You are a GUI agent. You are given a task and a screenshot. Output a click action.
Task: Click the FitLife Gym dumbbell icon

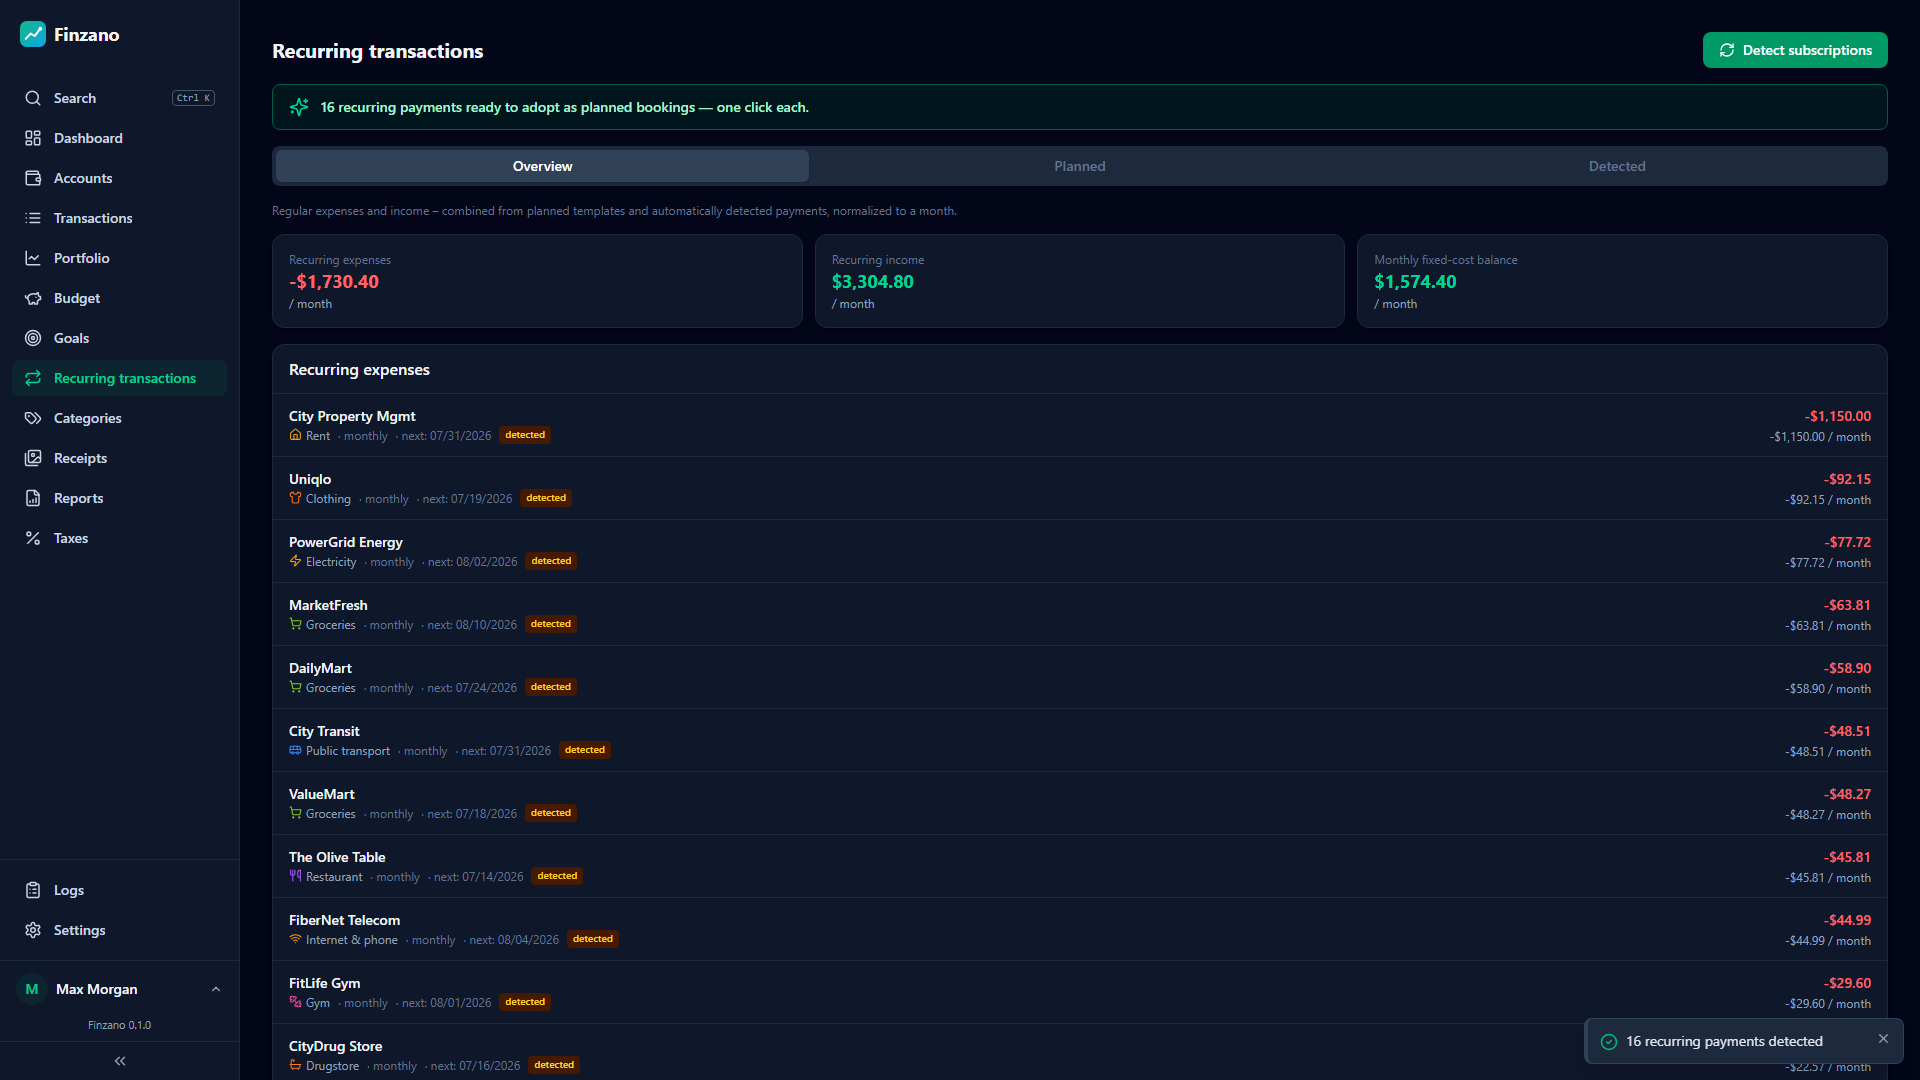[295, 1002]
